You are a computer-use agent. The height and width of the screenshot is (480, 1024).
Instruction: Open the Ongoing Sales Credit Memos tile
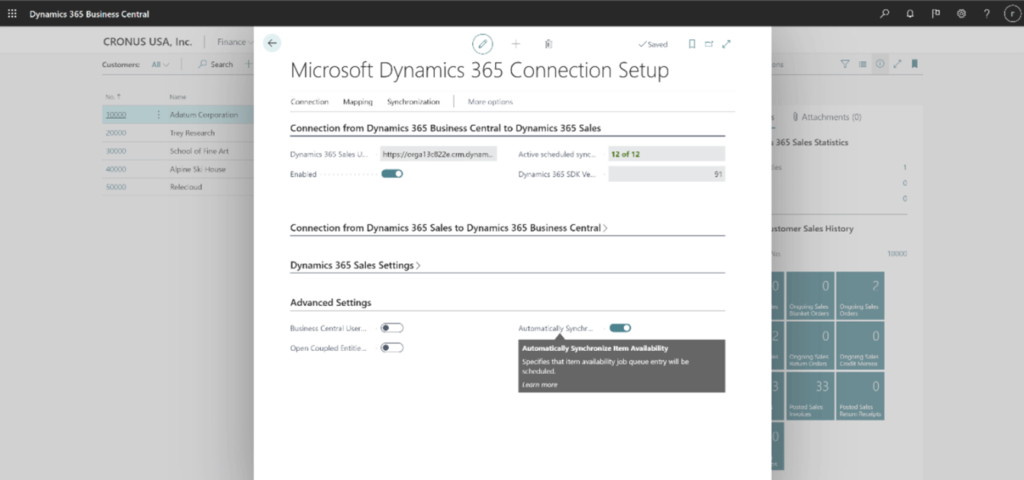(x=860, y=345)
